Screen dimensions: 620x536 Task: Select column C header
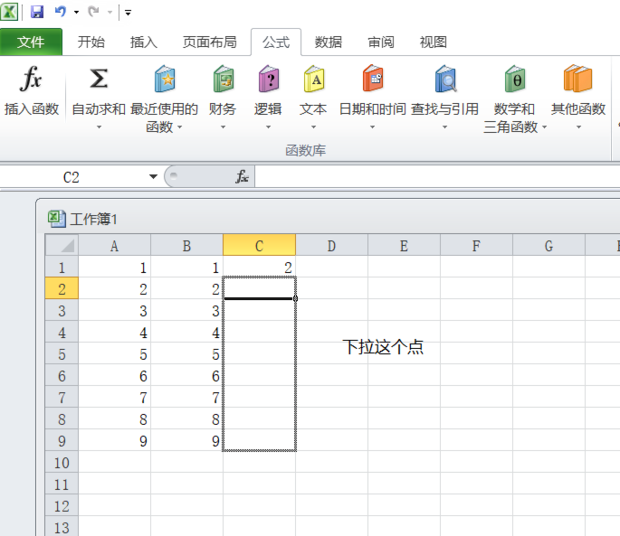pyautogui.click(x=259, y=245)
